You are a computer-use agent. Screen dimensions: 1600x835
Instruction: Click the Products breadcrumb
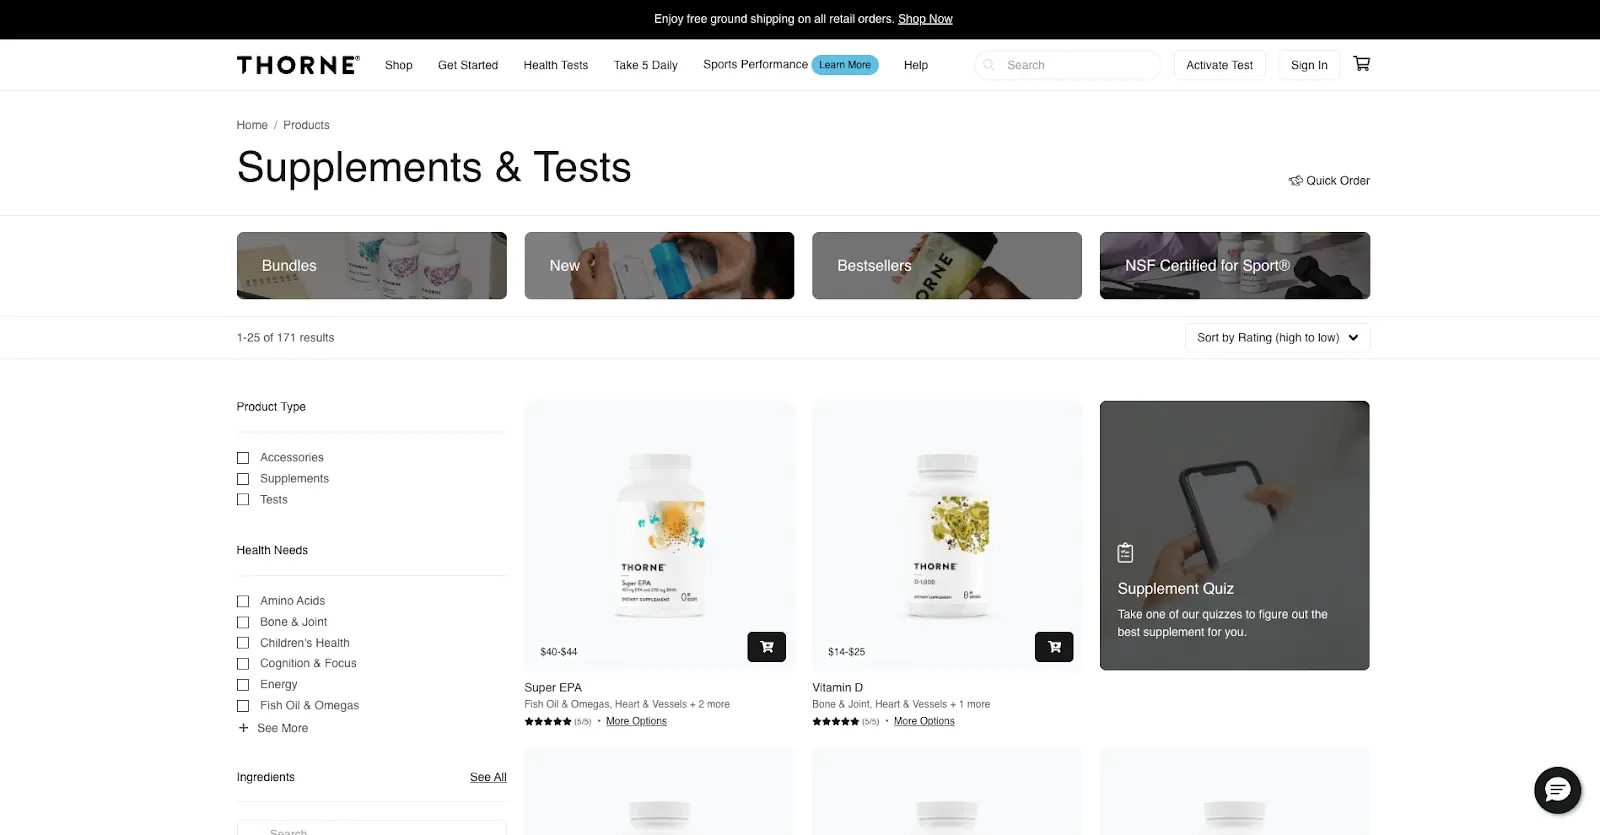tap(306, 125)
